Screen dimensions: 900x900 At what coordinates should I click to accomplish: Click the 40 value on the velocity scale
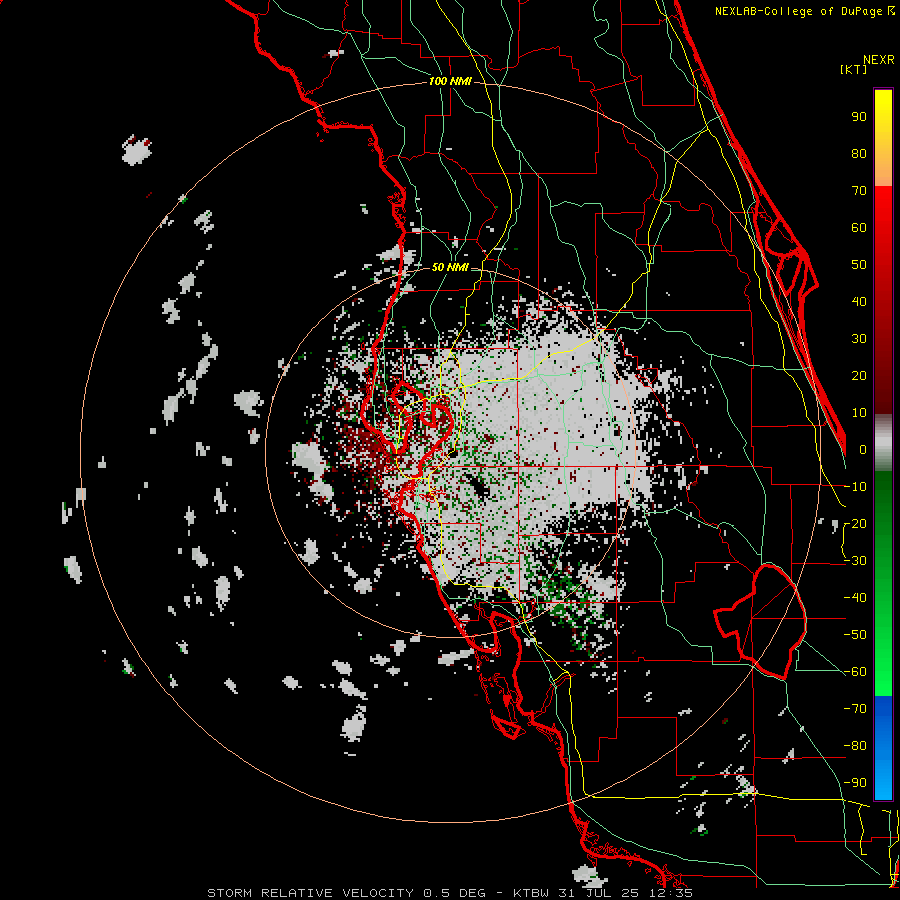(x=859, y=302)
